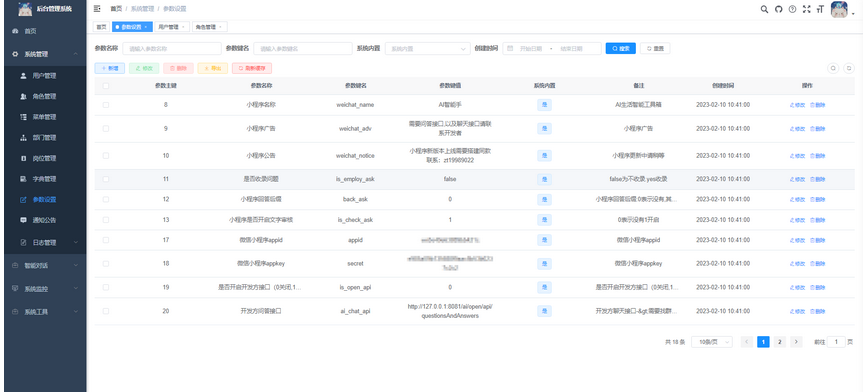Open 用户管理 in the sidebar
Viewport: 864px width, 392px height.
45,76
